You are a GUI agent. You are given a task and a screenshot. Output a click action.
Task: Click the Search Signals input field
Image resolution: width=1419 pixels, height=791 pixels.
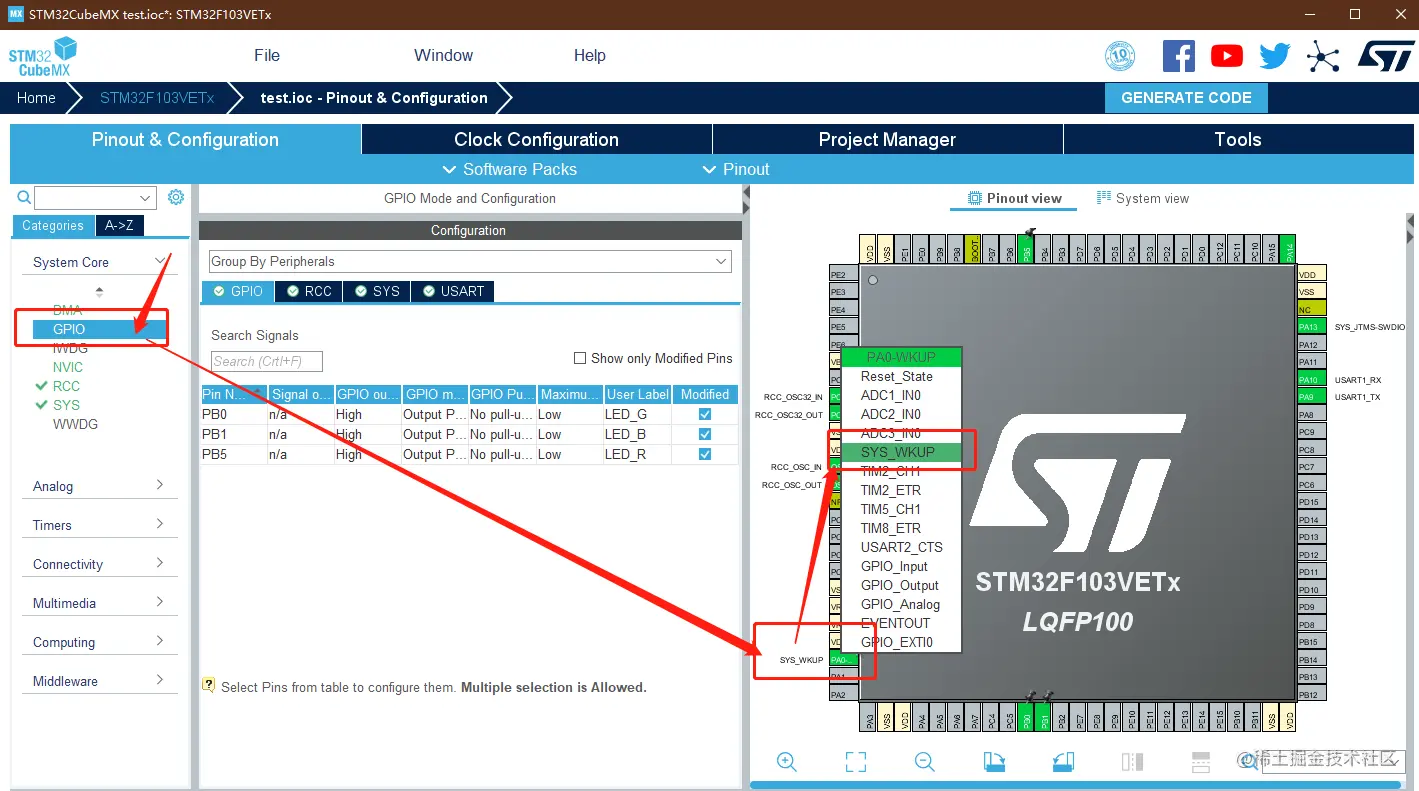point(267,361)
